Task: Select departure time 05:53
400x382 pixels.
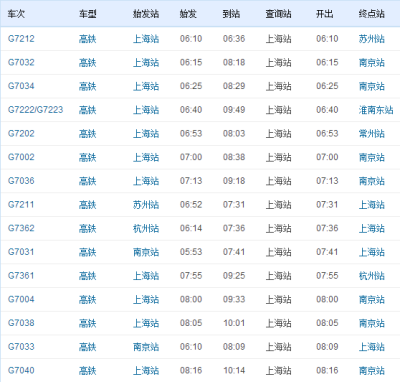Action: pyautogui.click(x=191, y=252)
